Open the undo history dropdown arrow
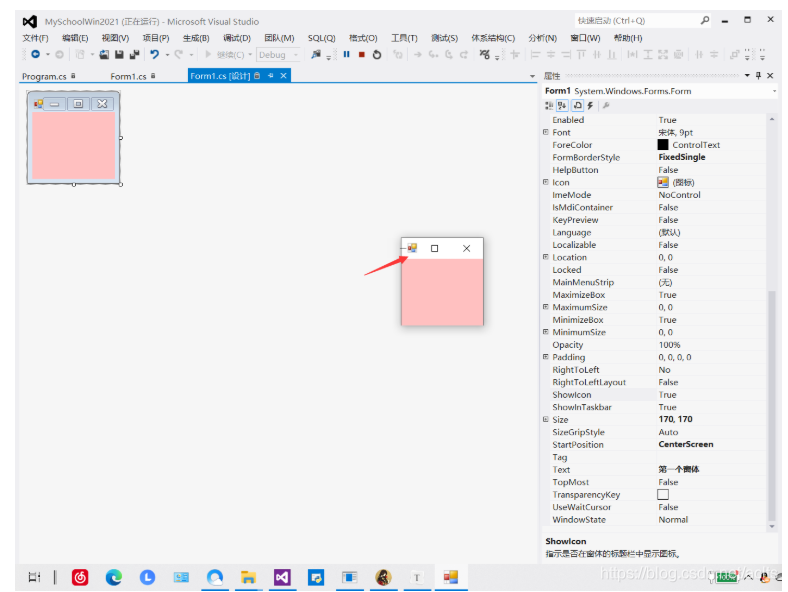This screenshot has width=788, height=592. point(167,54)
